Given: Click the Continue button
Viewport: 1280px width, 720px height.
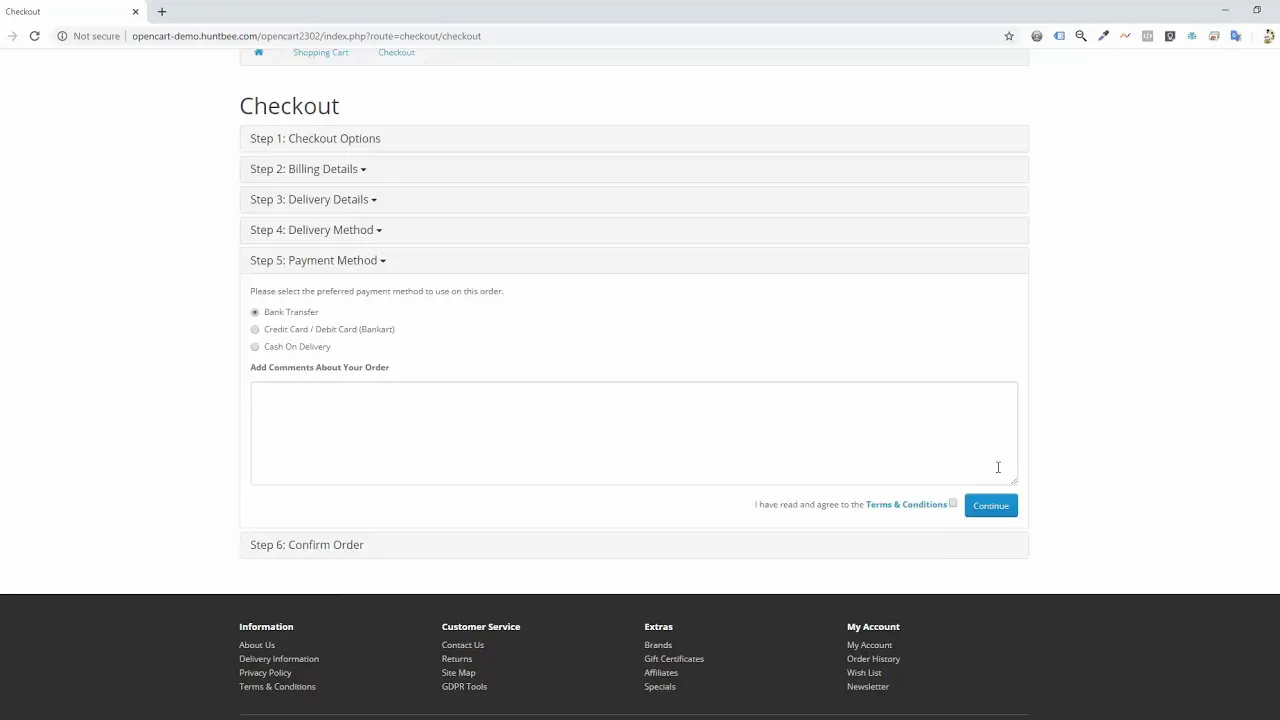Looking at the screenshot, I should tap(991, 505).
